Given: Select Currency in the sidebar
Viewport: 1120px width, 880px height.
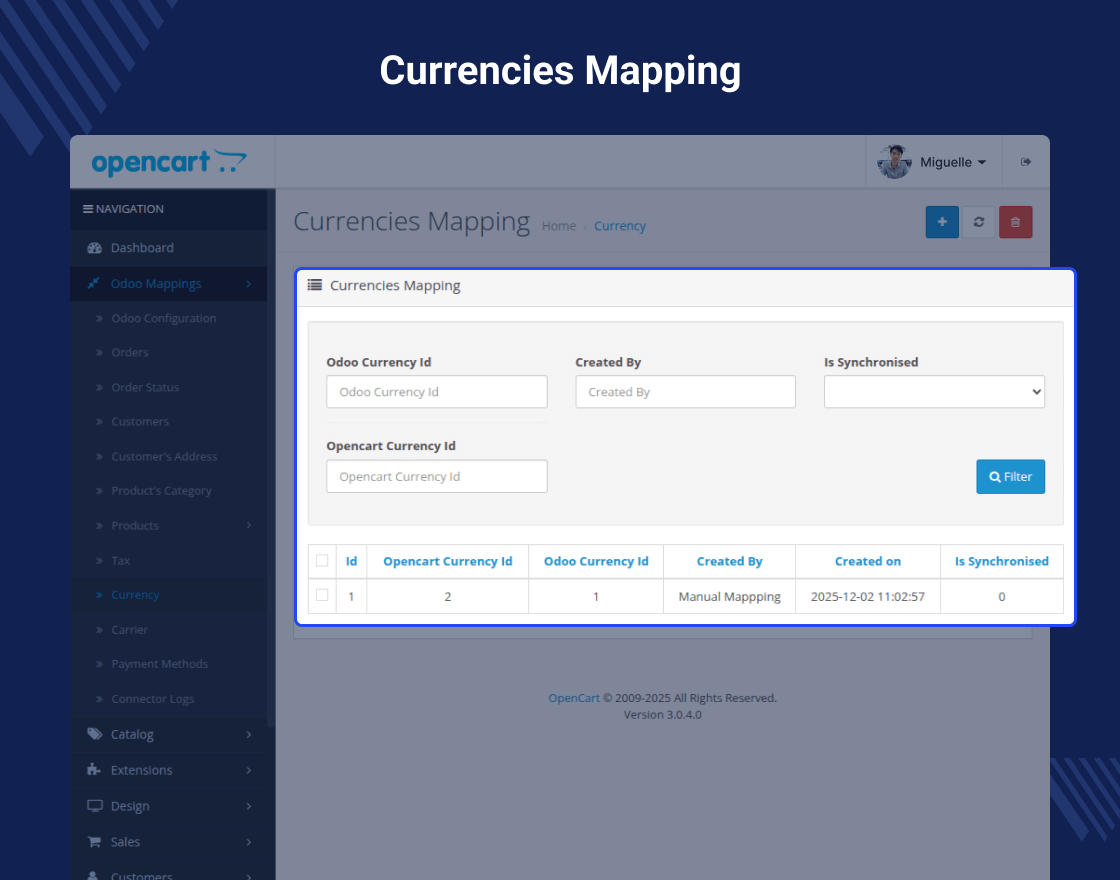Looking at the screenshot, I should [135, 595].
